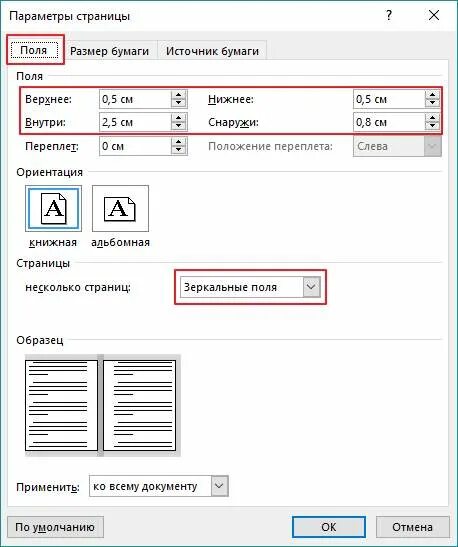Viewport: 458px width, 547px height.
Task: Click the OK button
Action: 329,527
